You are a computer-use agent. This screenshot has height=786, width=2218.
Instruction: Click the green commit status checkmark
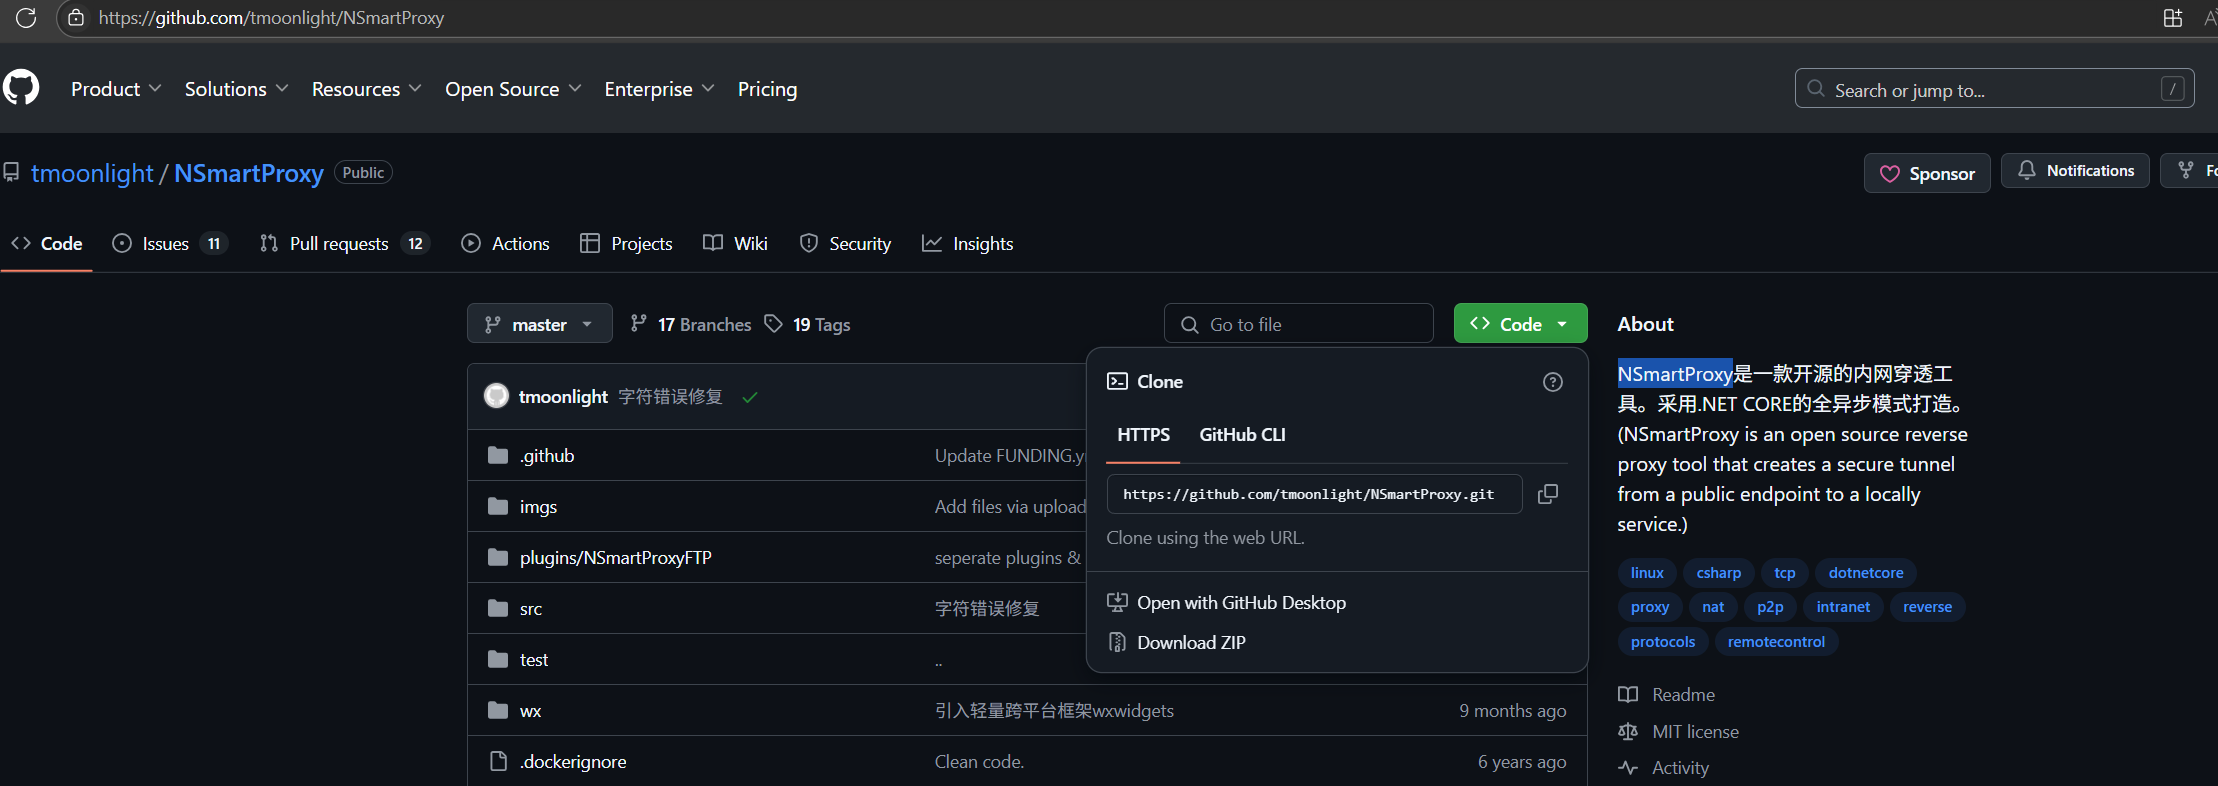tap(750, 397)
